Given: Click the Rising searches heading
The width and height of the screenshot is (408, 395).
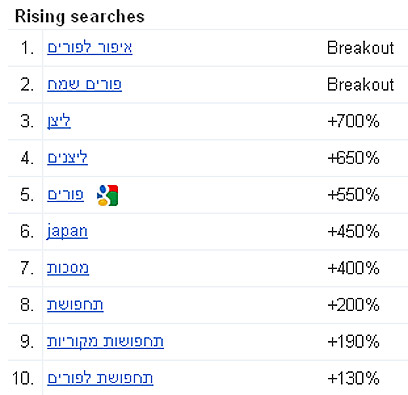Looking at the screenshot, I should (x=80, y=16).
